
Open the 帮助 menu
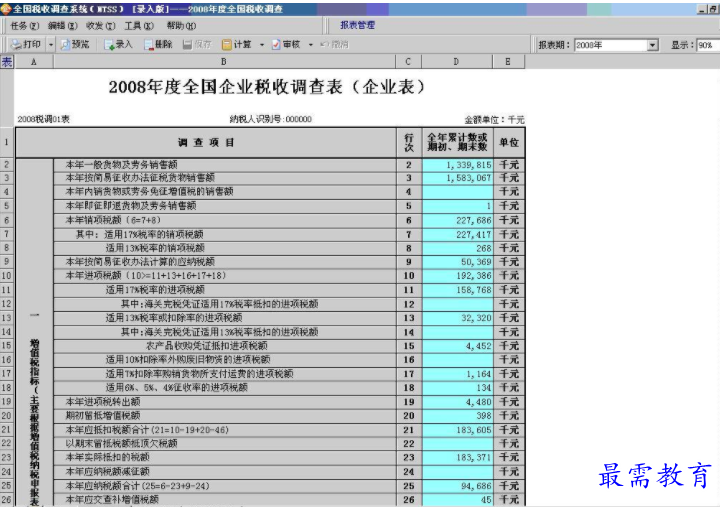tap(181, 26)
